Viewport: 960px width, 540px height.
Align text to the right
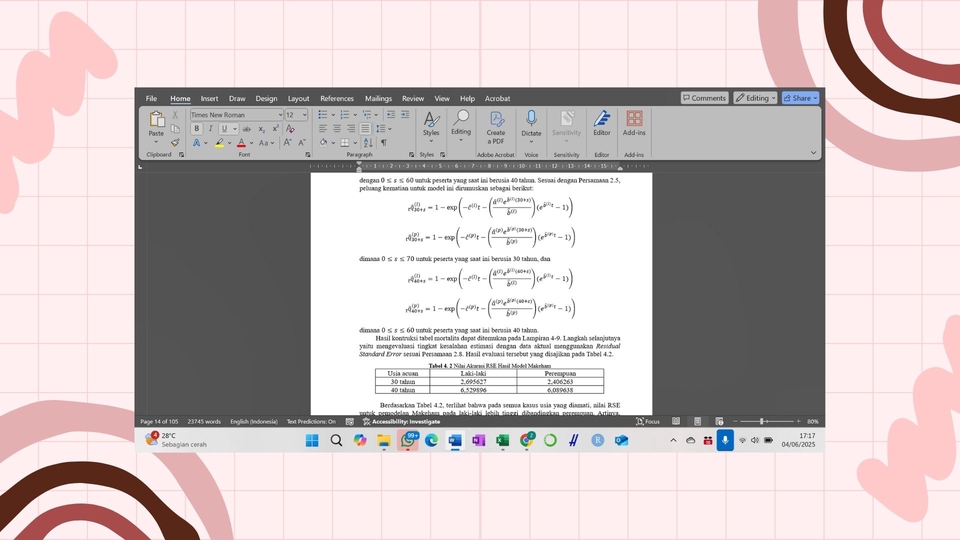point(351,129)
